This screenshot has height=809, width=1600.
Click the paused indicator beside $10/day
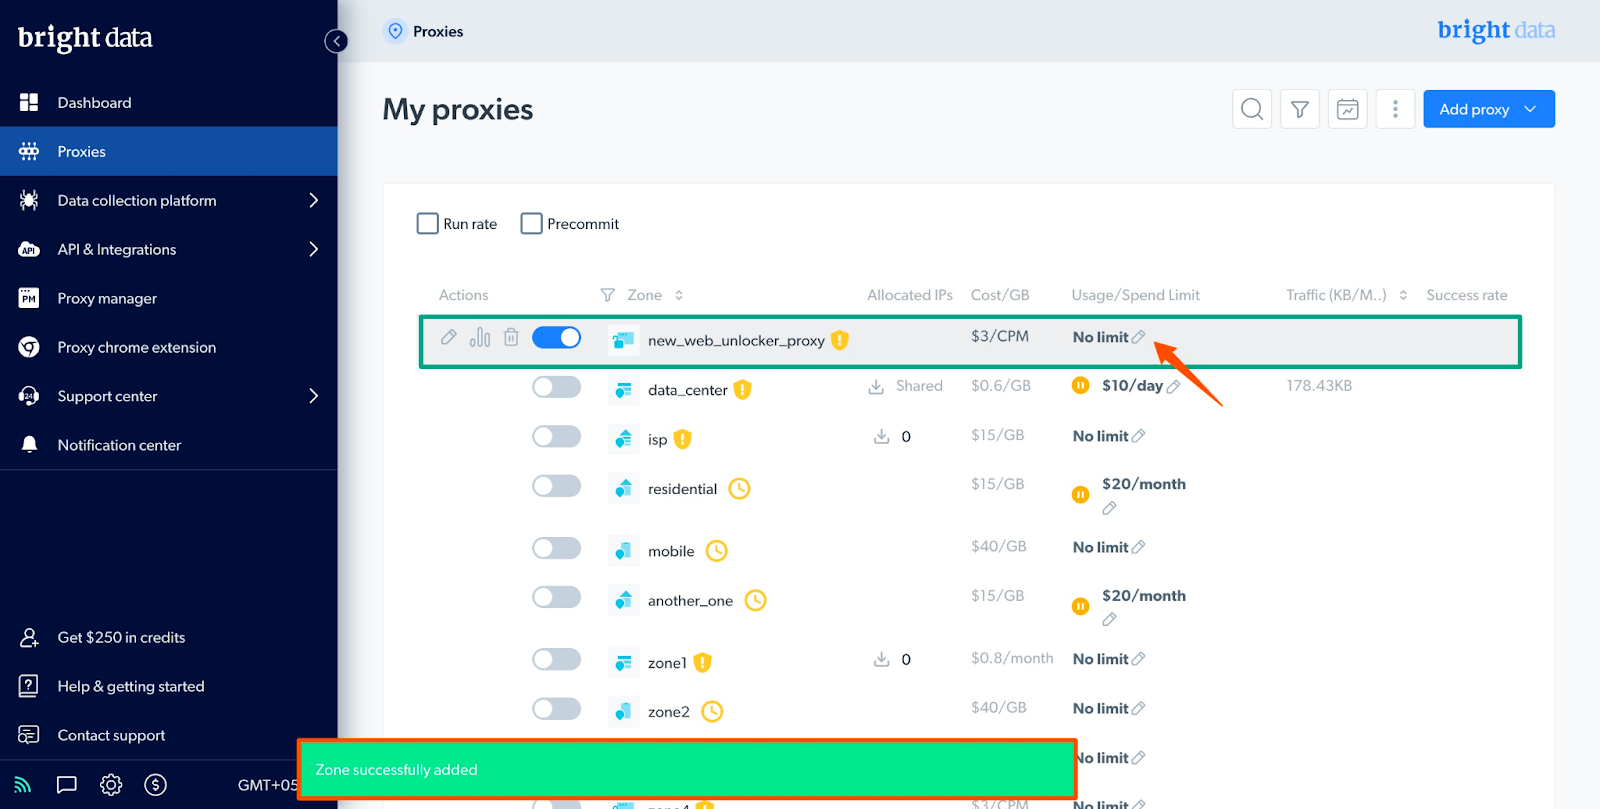[1080, 385]
